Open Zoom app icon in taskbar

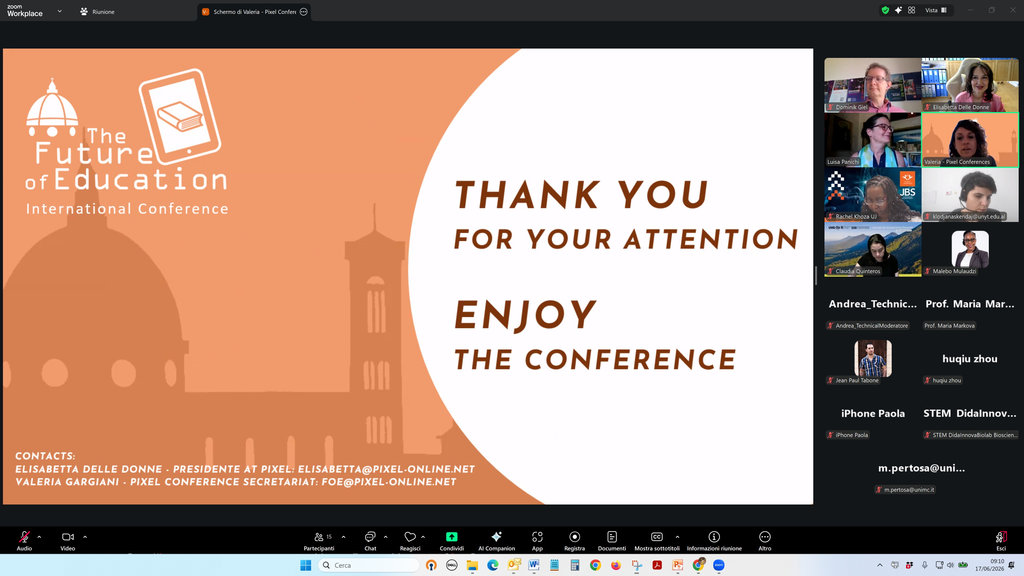tap(718, 565)
